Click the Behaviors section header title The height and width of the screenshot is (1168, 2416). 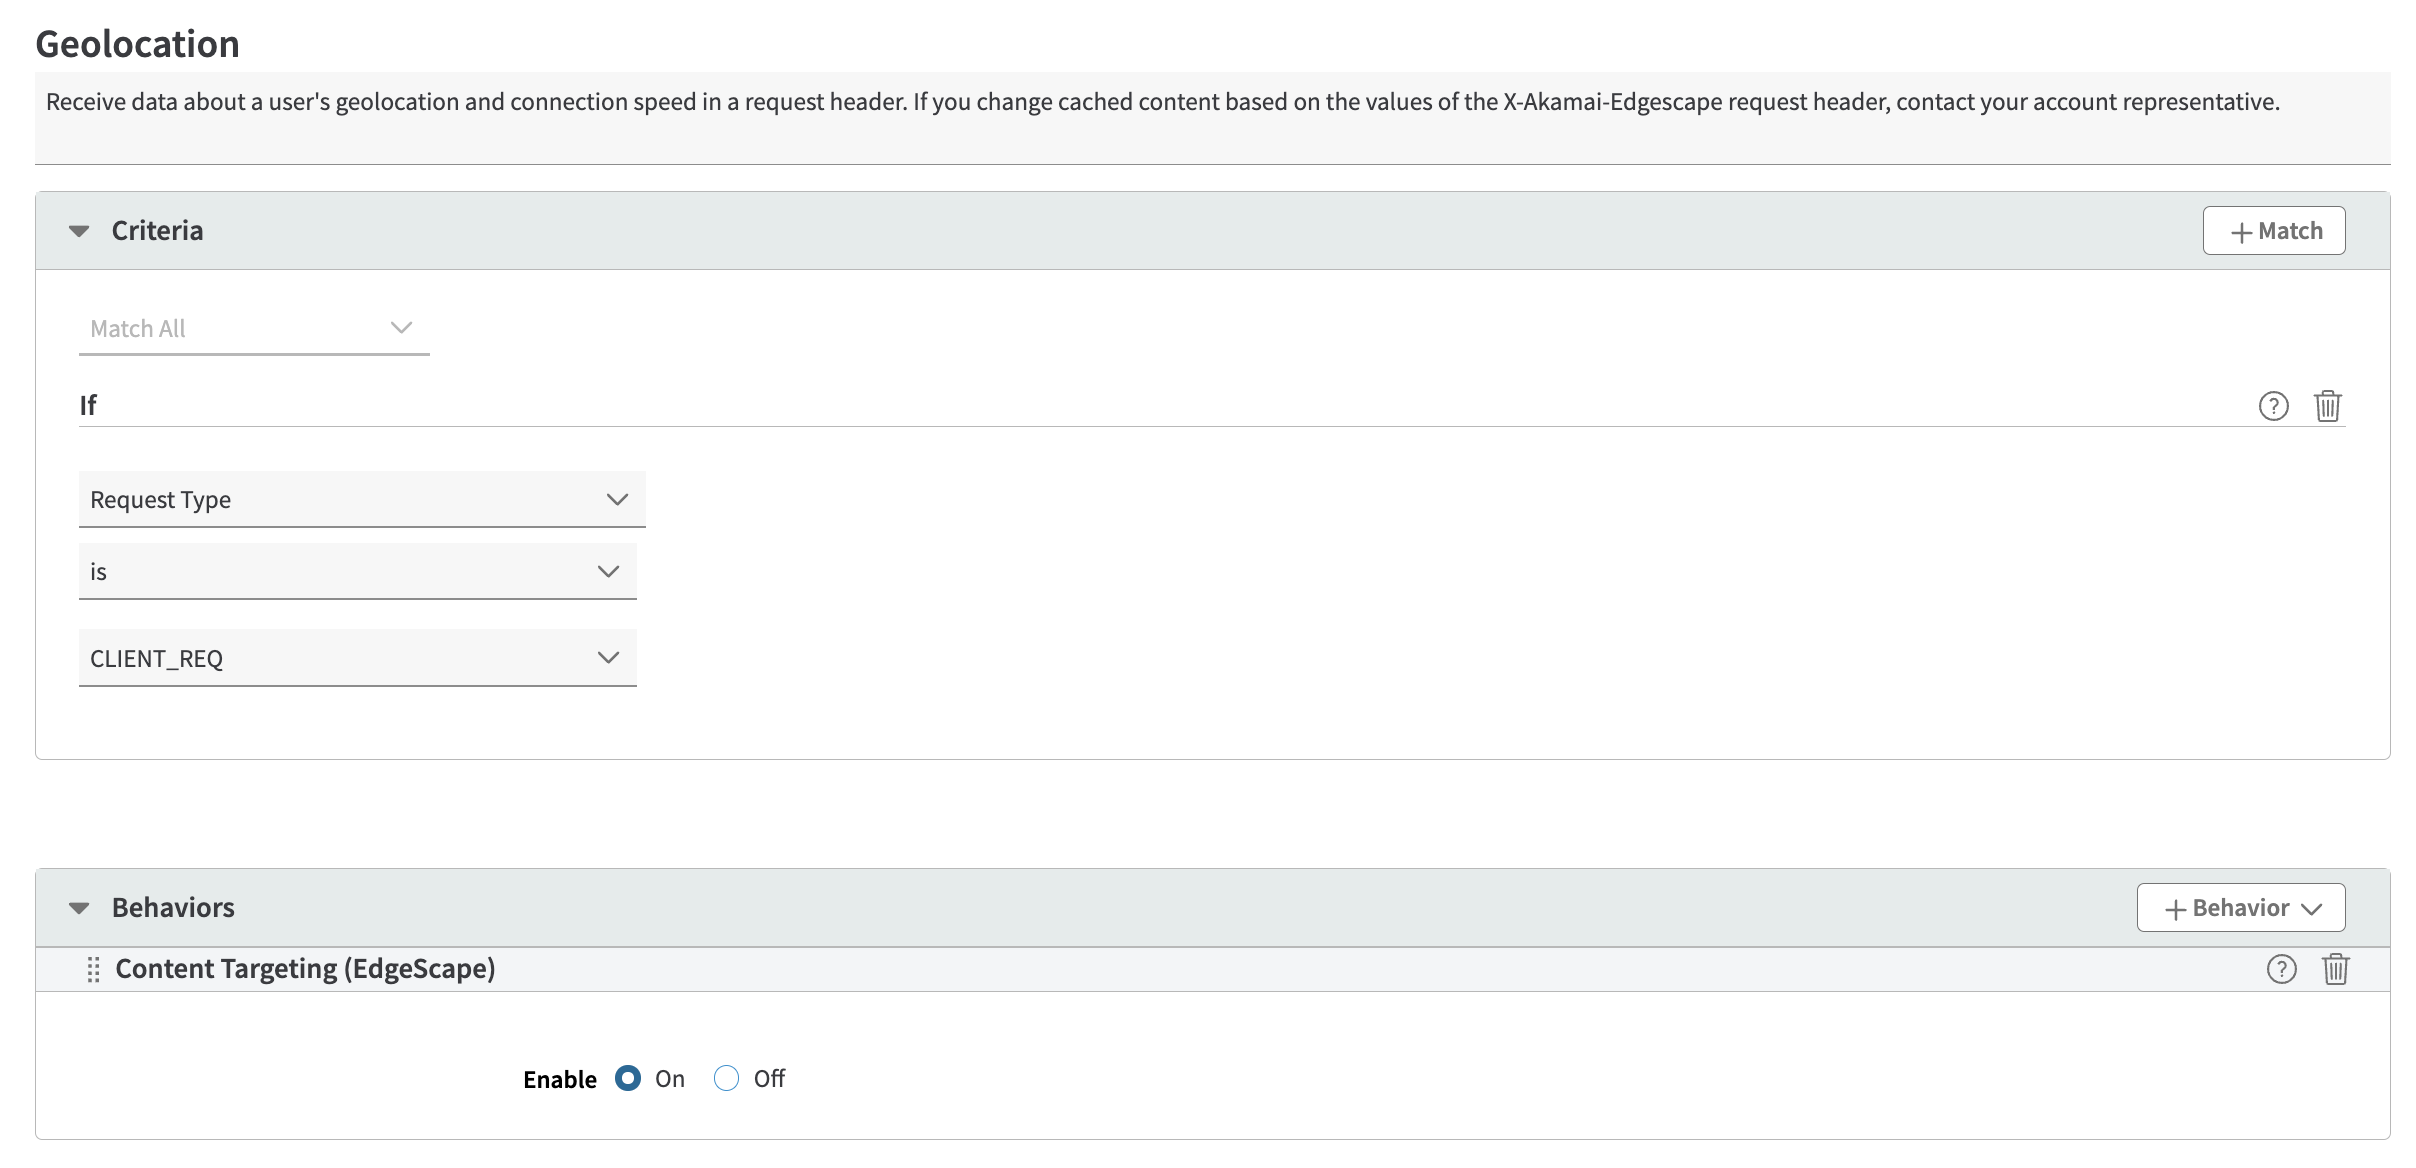pos(173,908)
